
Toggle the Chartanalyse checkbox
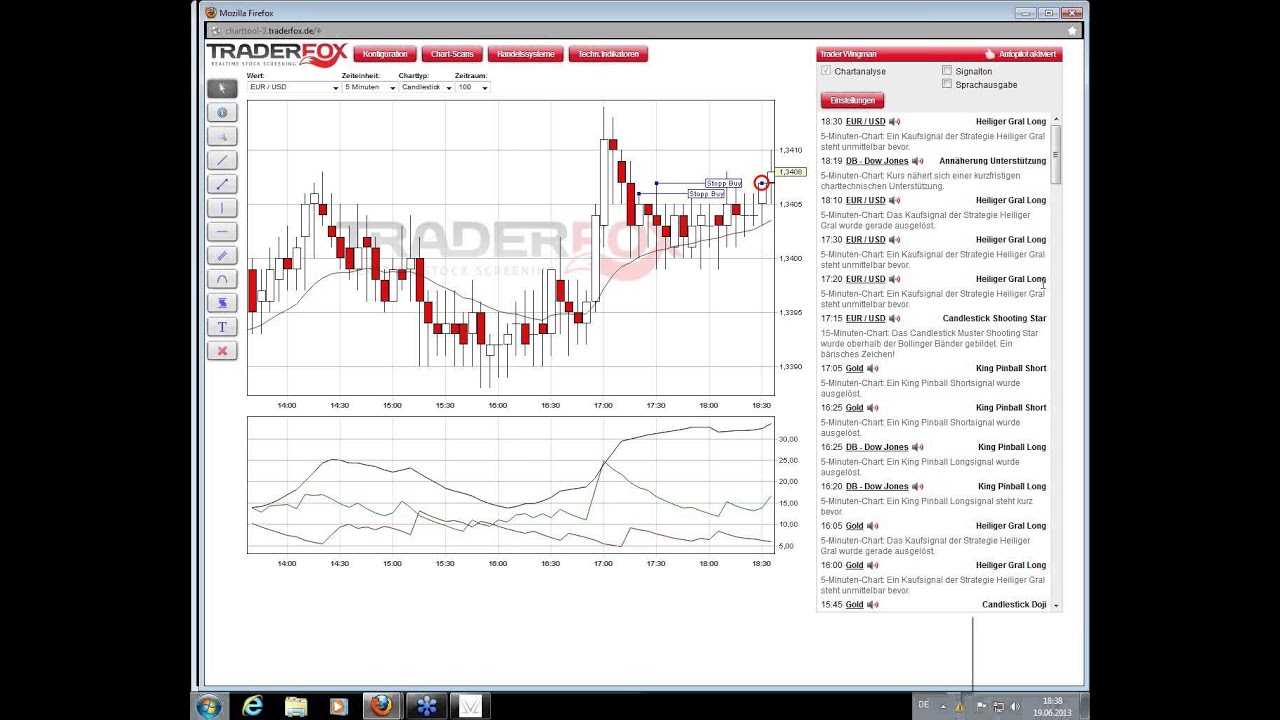[826, 72]
